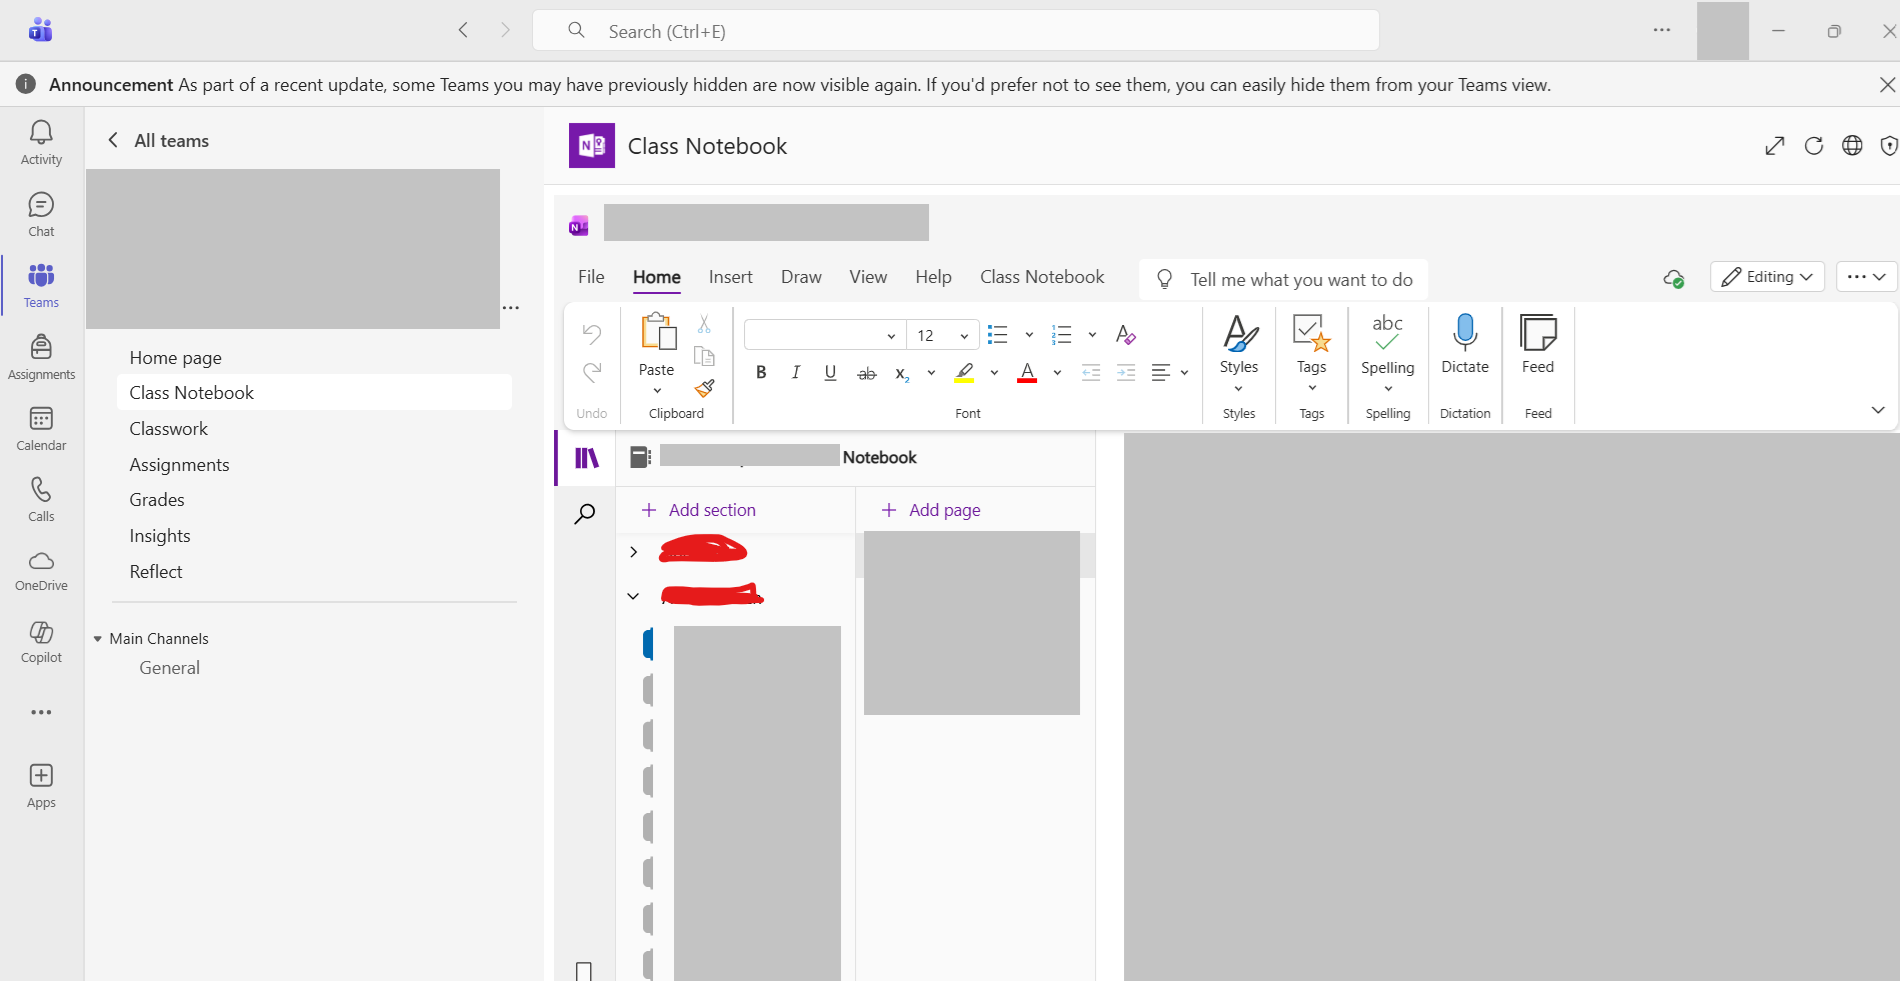The image size is (1900, 981).
Task: Open the font color picker arrow
Action: (1057, 373)
